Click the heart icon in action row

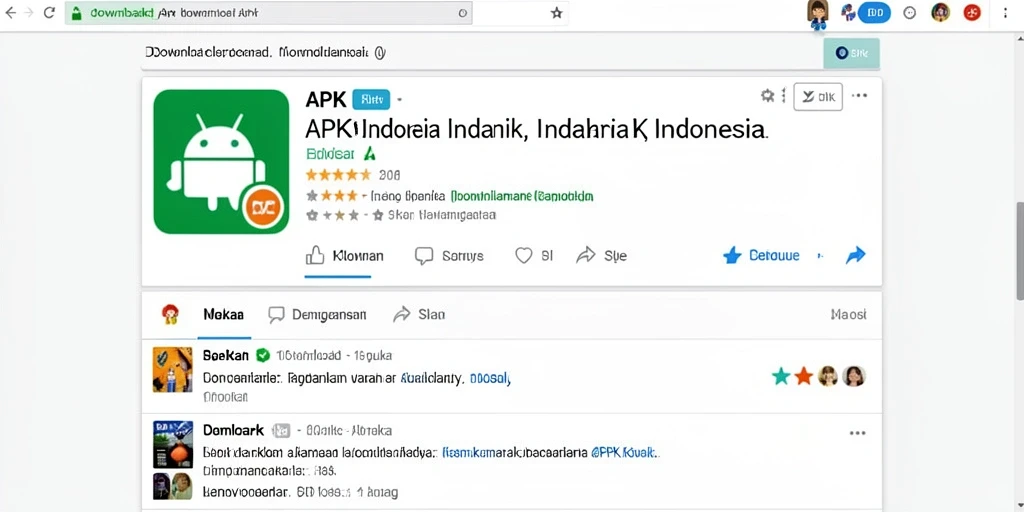tap(524, 255)
